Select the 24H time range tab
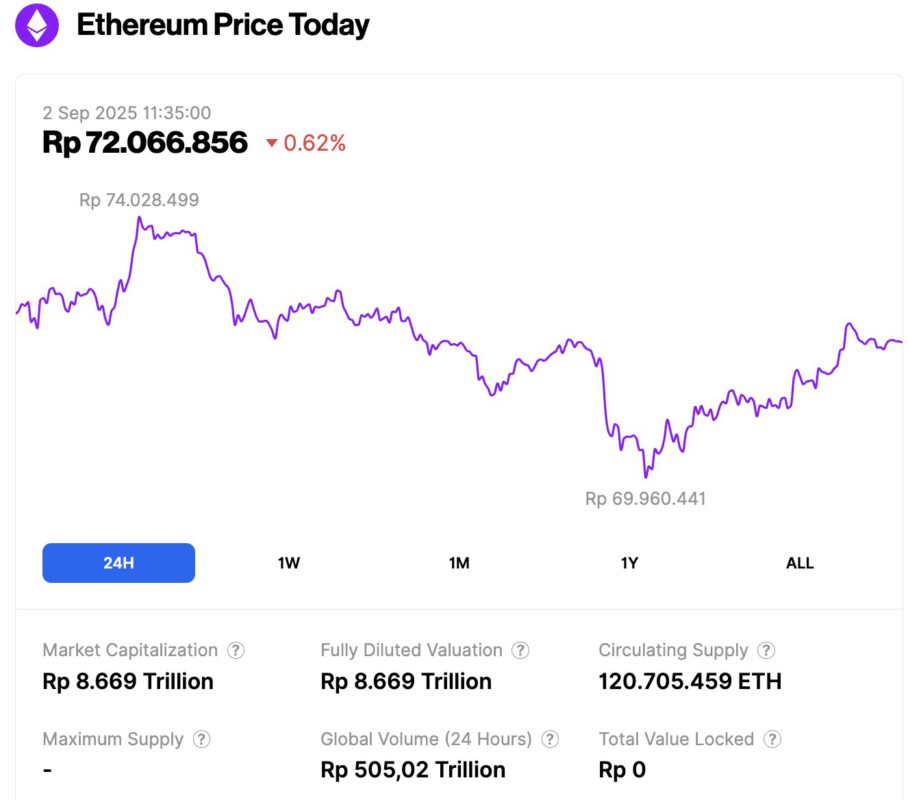The image size is (908, 800). coord(118,563)
